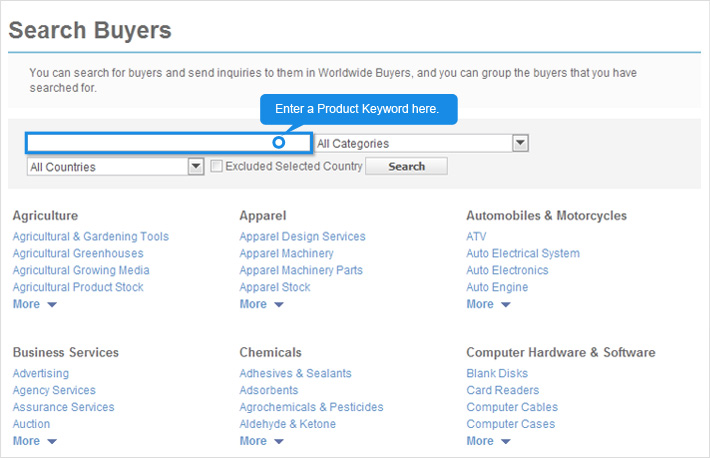Click Agrochemicals & Pesticides link

tap(311, 408)
